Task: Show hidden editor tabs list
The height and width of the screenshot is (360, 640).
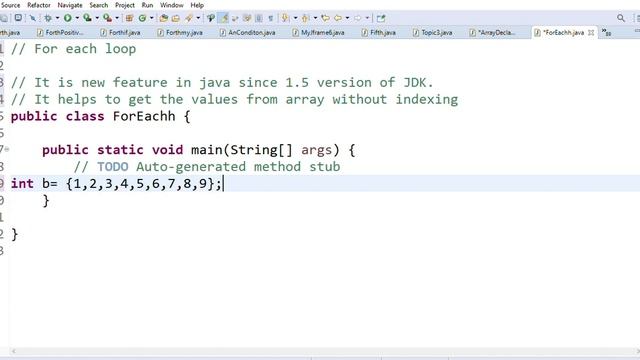Action: 606,33
